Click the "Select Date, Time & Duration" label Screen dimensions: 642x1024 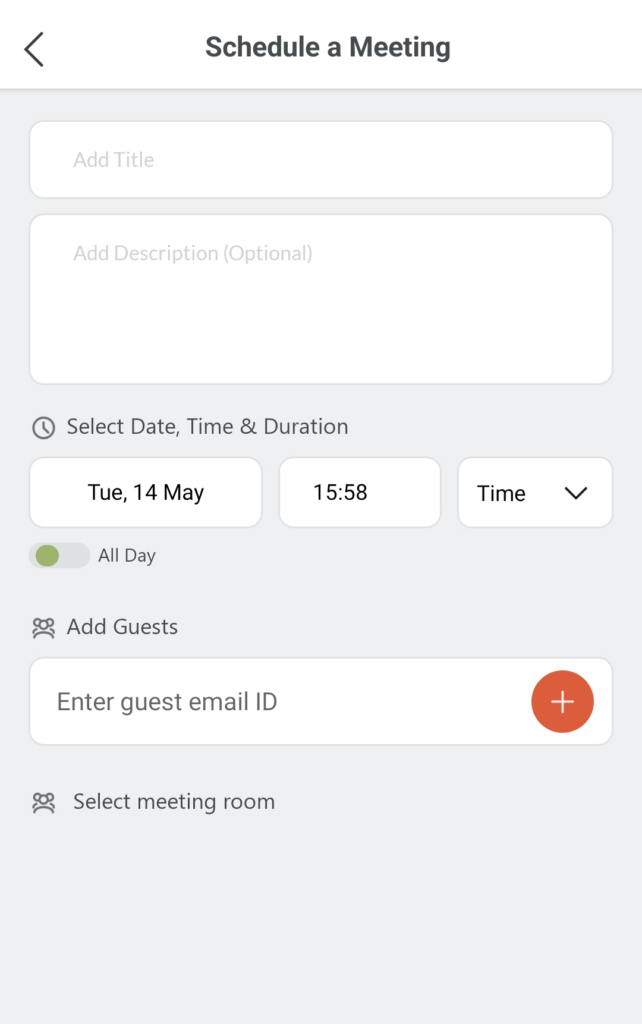click(207, 427)
